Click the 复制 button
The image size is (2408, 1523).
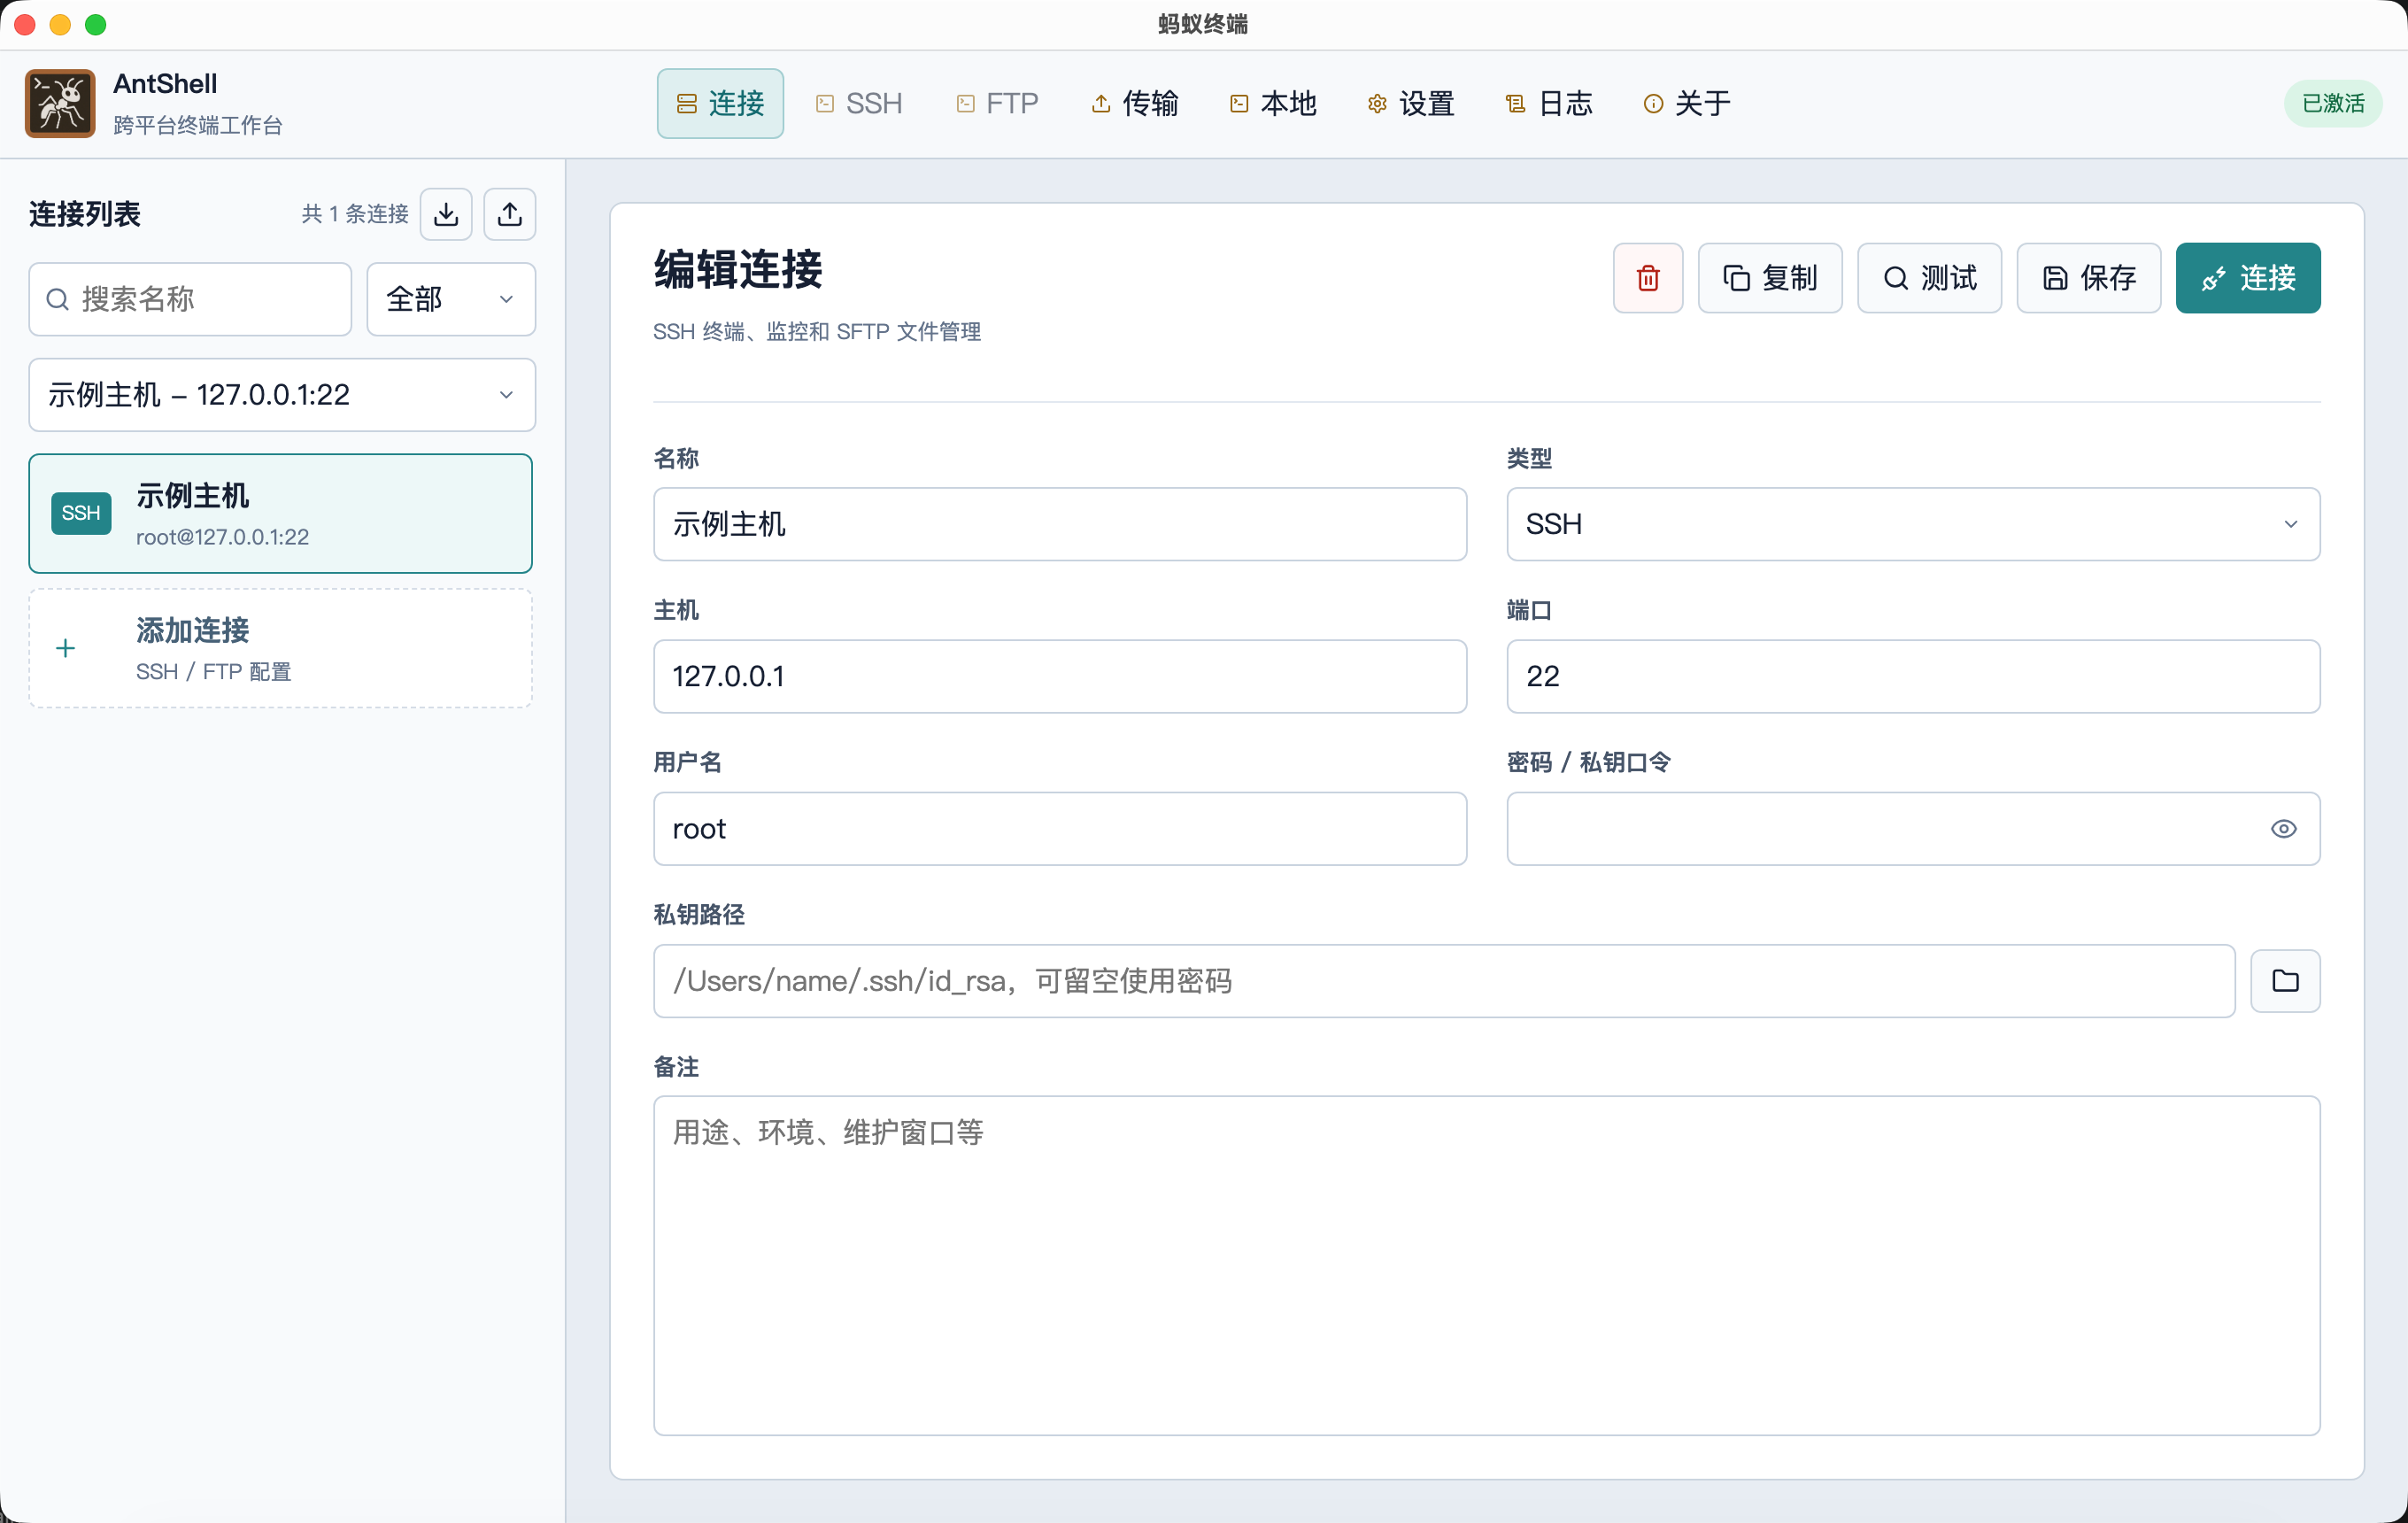pos(1770,278)
